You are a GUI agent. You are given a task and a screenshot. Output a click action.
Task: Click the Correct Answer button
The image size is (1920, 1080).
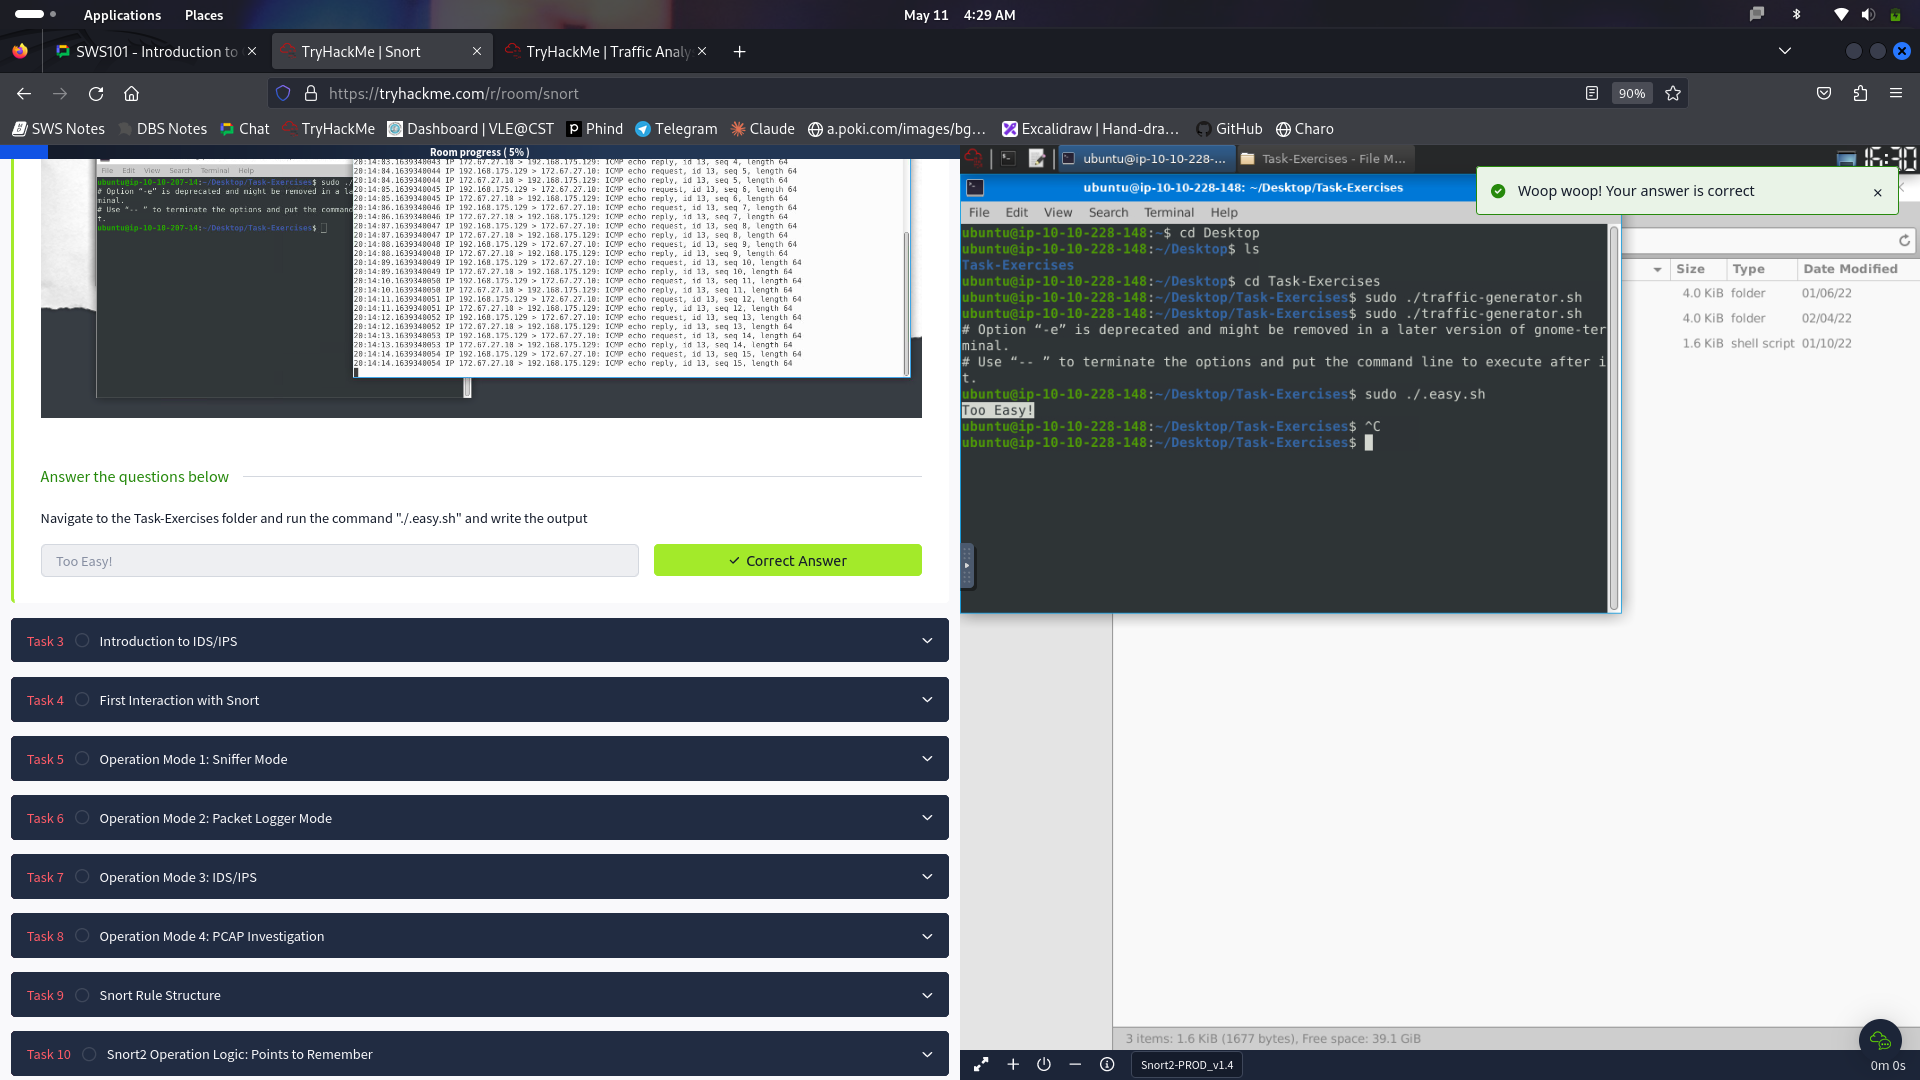pos(787,560)
